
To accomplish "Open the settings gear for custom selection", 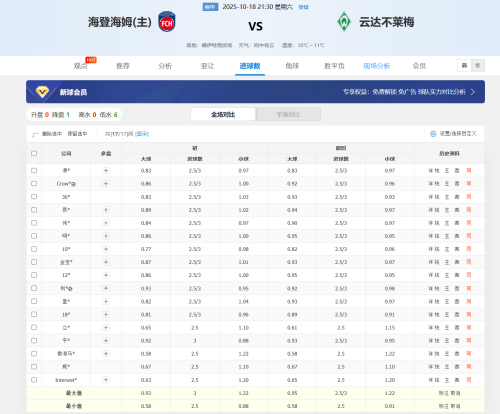I will click(x=433, y=134).
